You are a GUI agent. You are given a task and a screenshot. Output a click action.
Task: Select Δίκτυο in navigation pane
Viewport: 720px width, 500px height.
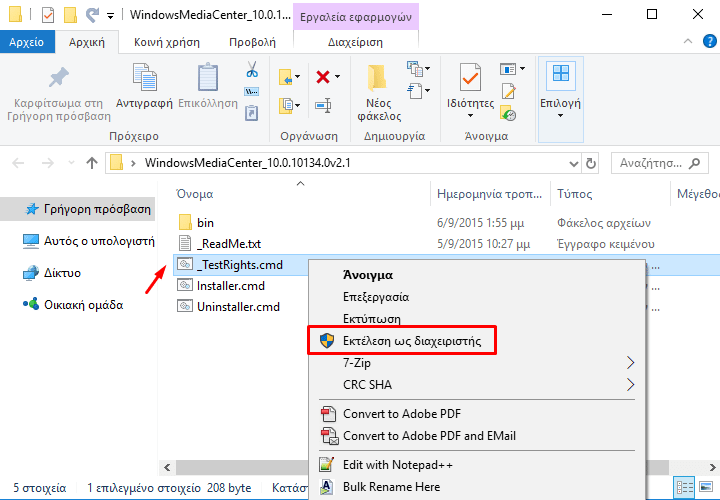(x=52, y=273)
